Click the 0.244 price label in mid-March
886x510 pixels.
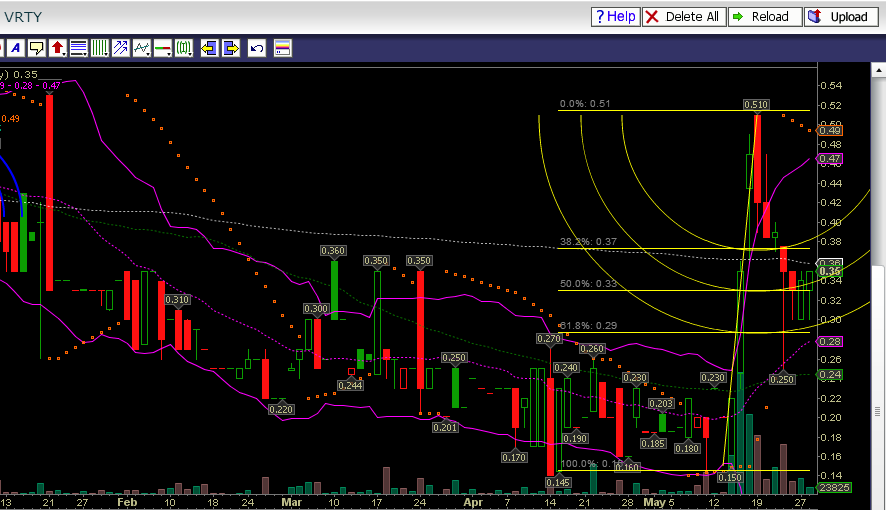[350, 385]
